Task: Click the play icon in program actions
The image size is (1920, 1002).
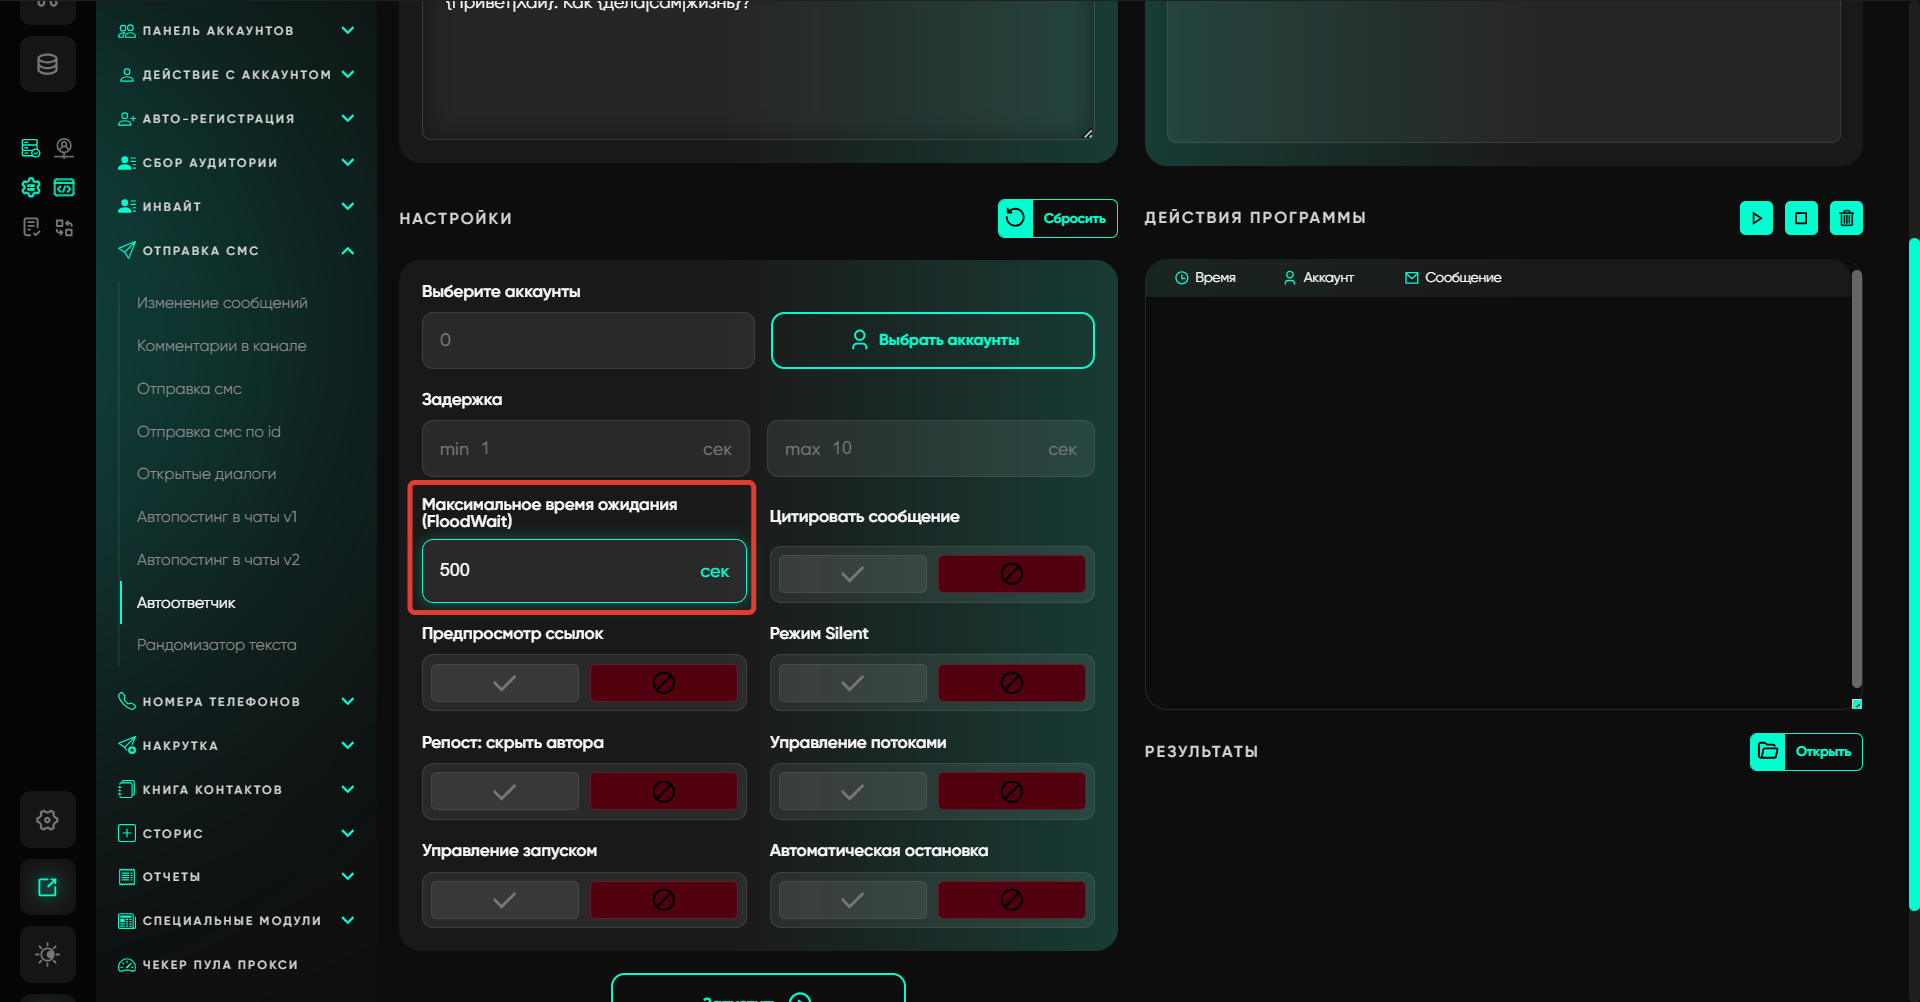Action: tap(1756, 218)
